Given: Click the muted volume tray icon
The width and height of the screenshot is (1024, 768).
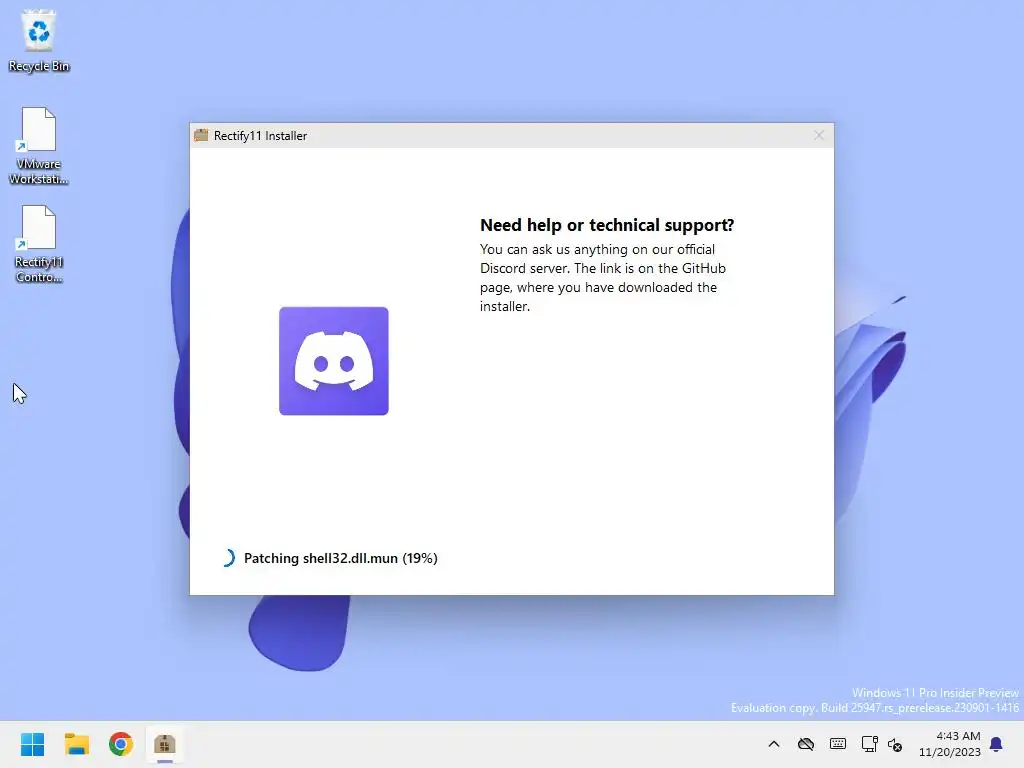Looking at the screenshot, I should [895, 744].
